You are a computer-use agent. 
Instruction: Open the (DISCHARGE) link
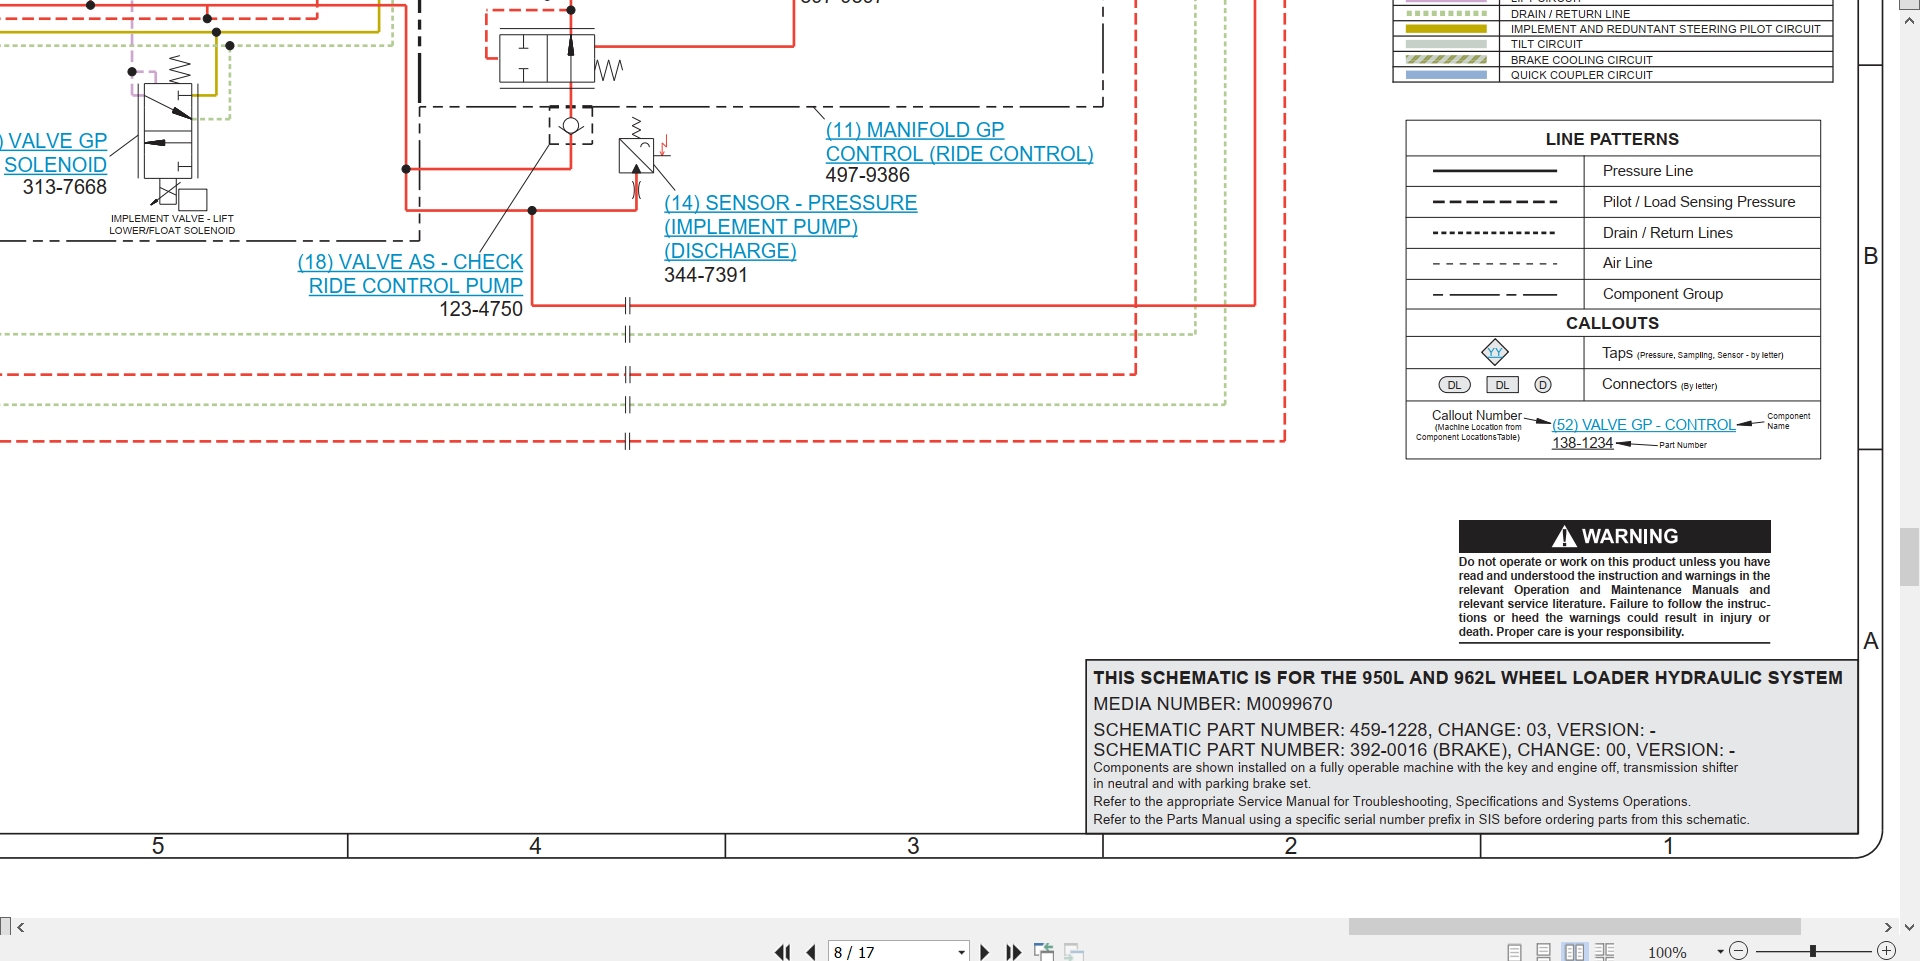730,251
